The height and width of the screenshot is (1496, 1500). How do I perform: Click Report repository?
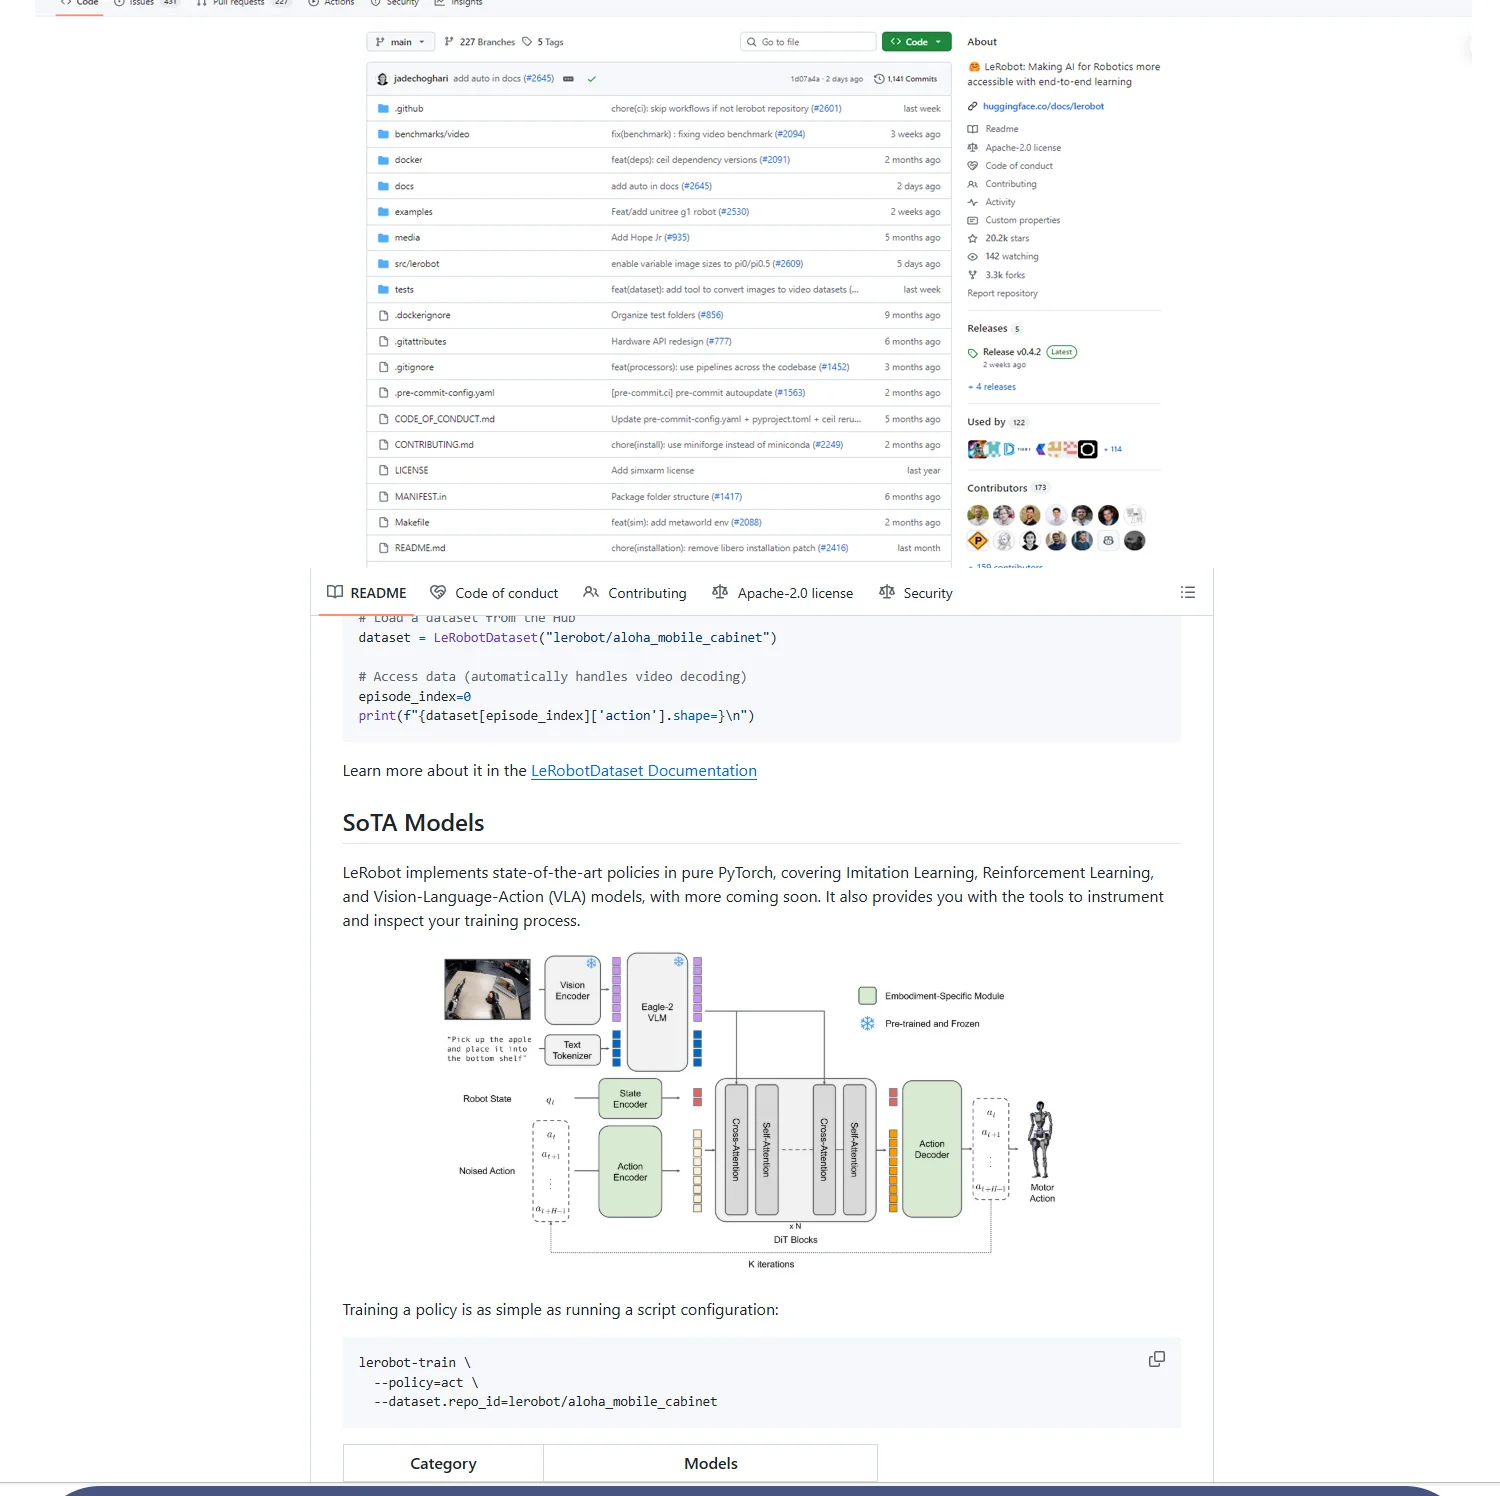(1002, 294)
